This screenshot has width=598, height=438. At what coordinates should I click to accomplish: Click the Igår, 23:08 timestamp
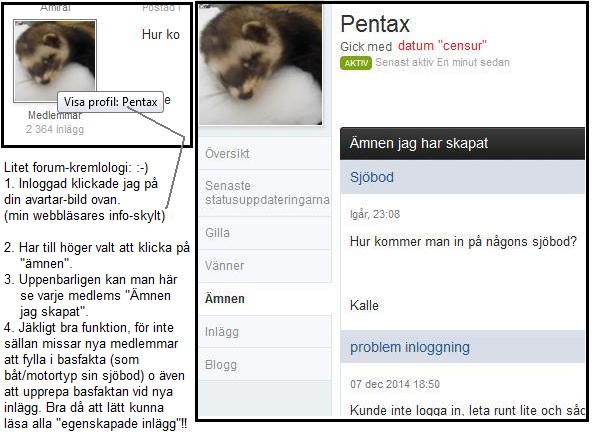click(375, 214)
